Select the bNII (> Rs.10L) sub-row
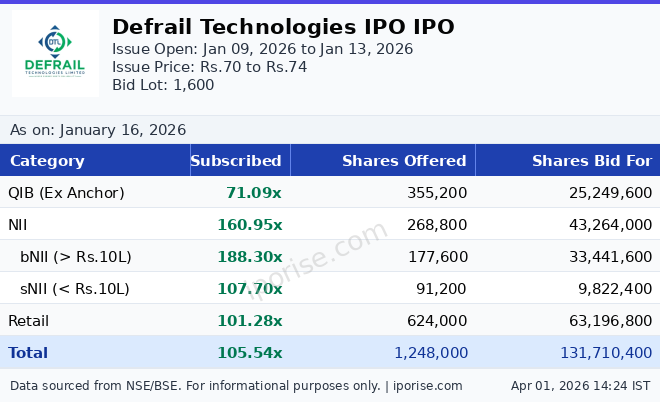The width and height of the screenshot is (660, 402). 76,257
